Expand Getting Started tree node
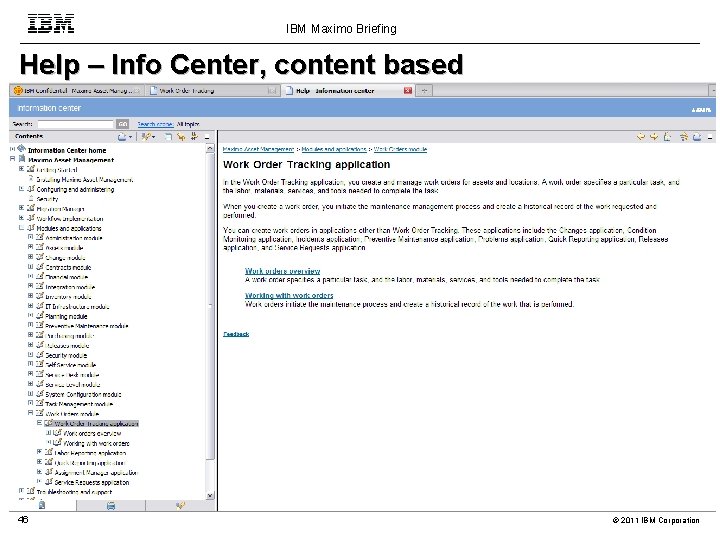Screen dimensions: 720x540 tap(21, 169)
